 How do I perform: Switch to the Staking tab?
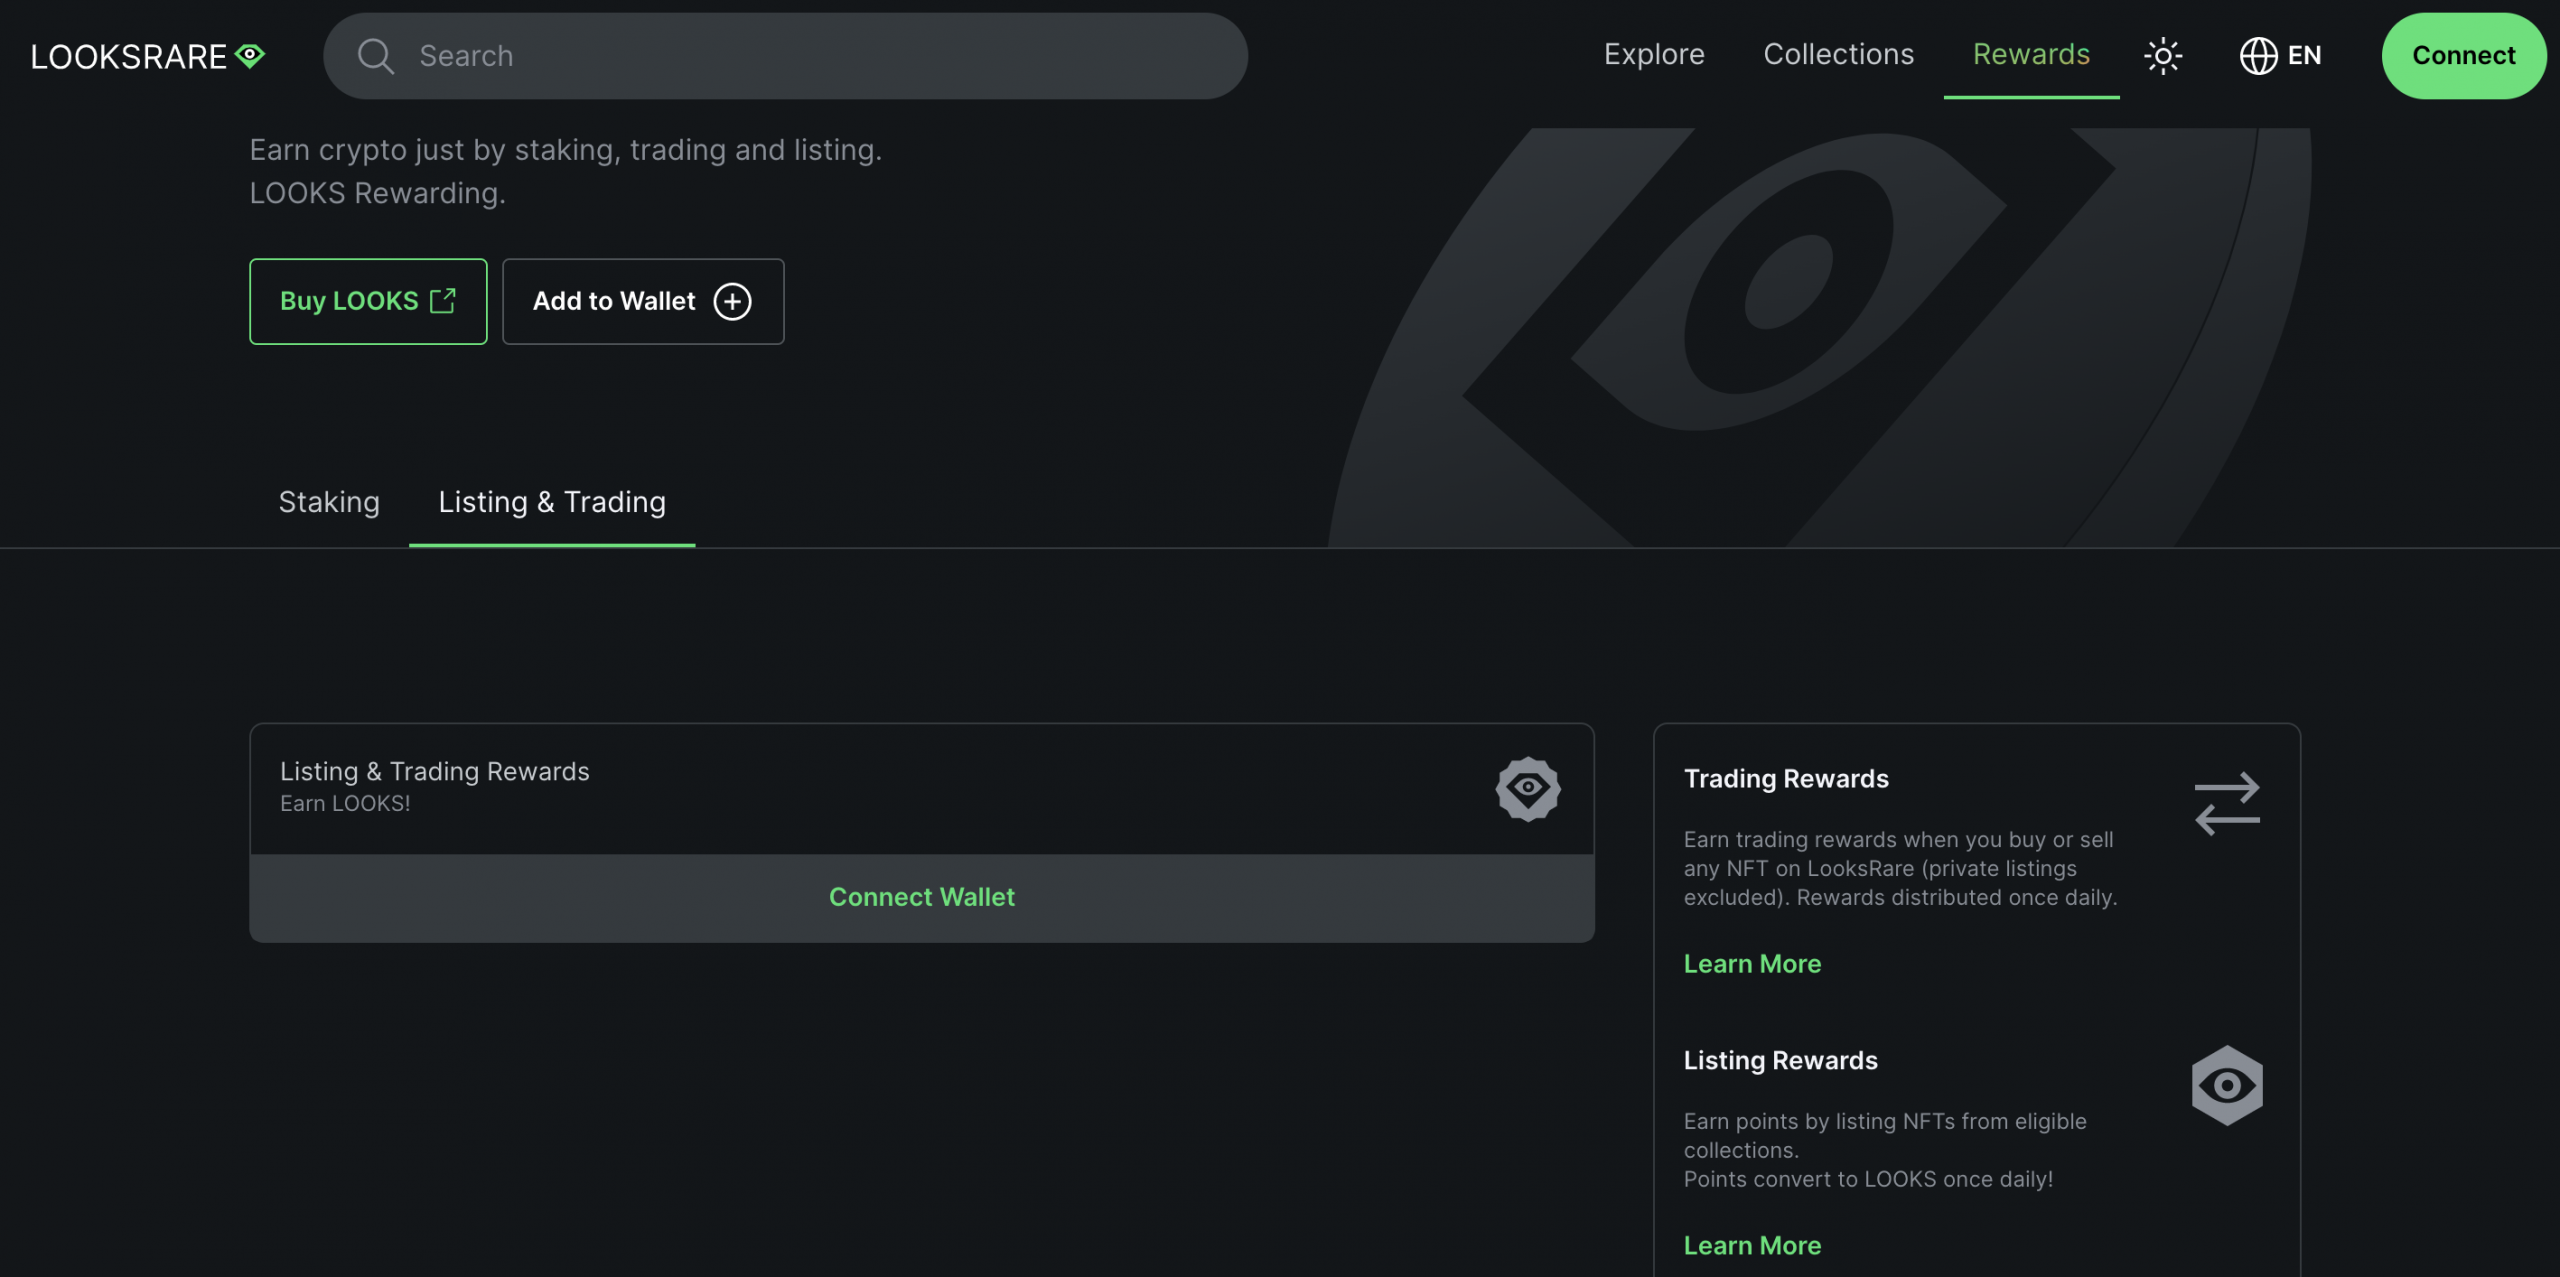pyautogui.click(x=329, y=502)
